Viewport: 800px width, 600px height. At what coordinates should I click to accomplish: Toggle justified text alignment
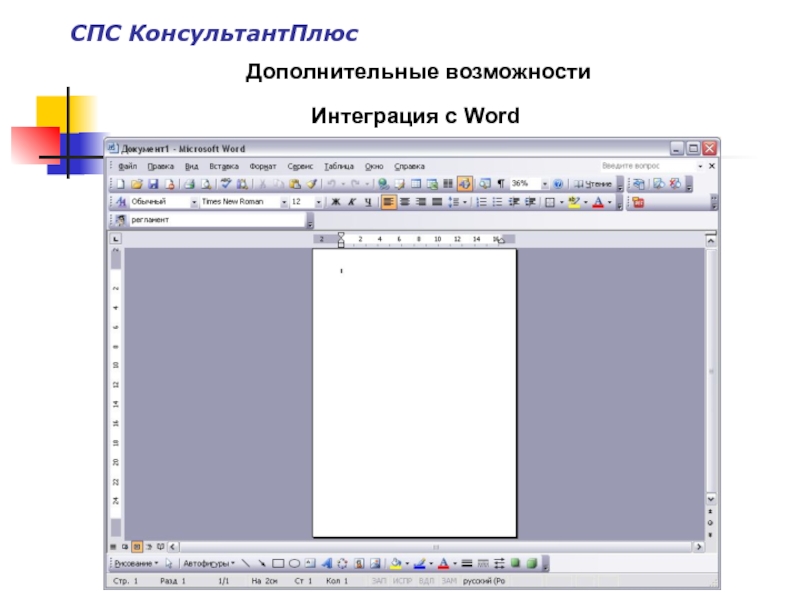(x=437, y=203)
